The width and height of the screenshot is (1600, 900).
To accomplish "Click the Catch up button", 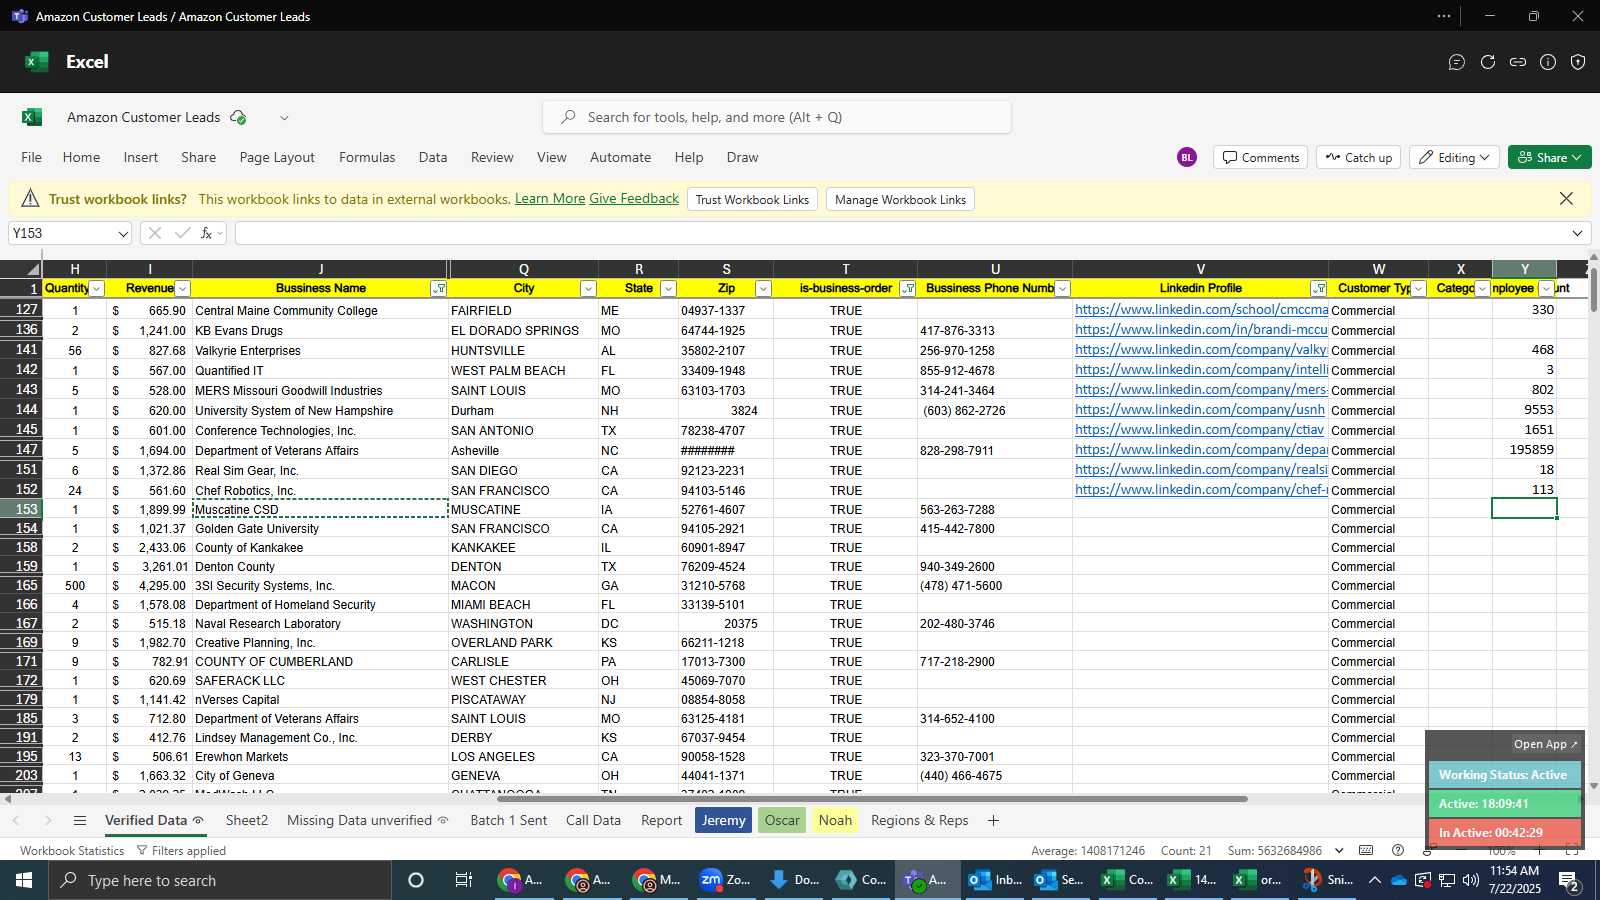I will pyautogui.click(x=1359, y=158).
